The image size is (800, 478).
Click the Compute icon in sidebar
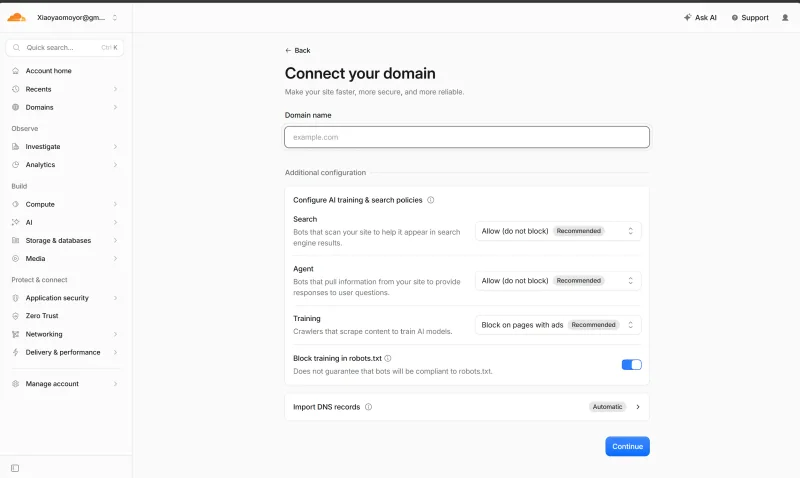tap(15, 204)
